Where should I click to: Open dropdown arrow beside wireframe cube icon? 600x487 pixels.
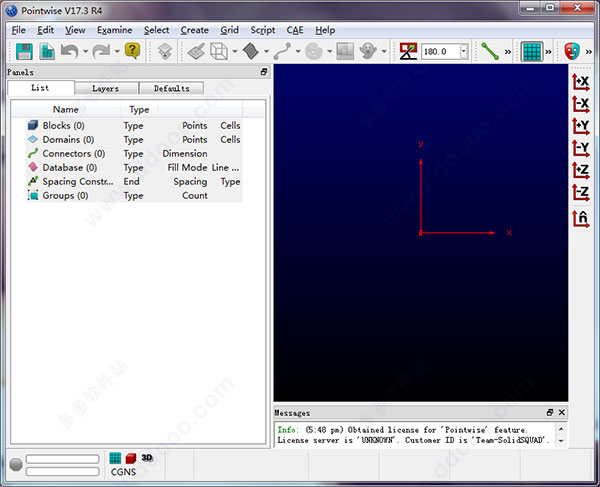coord(235,51)
